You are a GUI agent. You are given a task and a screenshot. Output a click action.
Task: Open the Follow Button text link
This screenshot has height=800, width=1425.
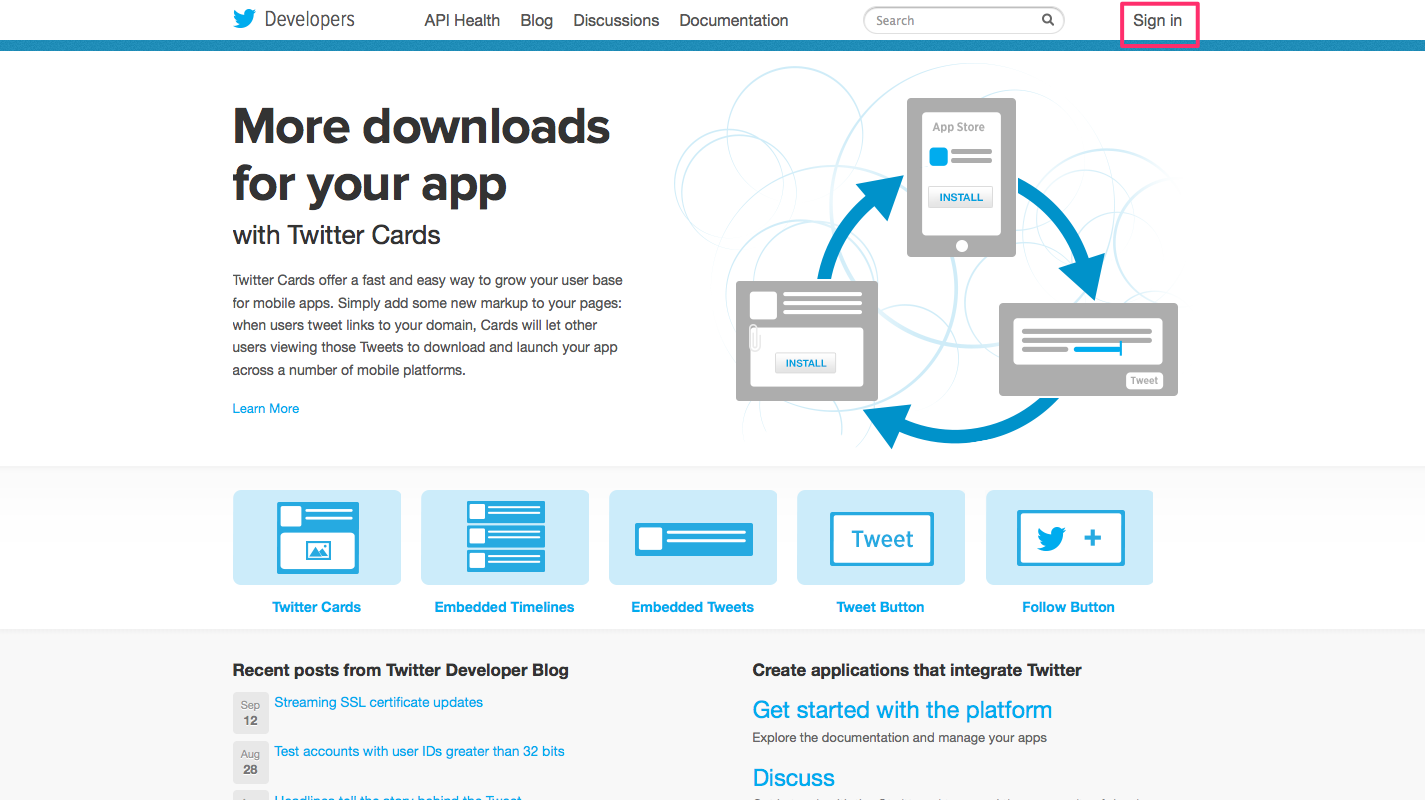(x=1069, y=607)
